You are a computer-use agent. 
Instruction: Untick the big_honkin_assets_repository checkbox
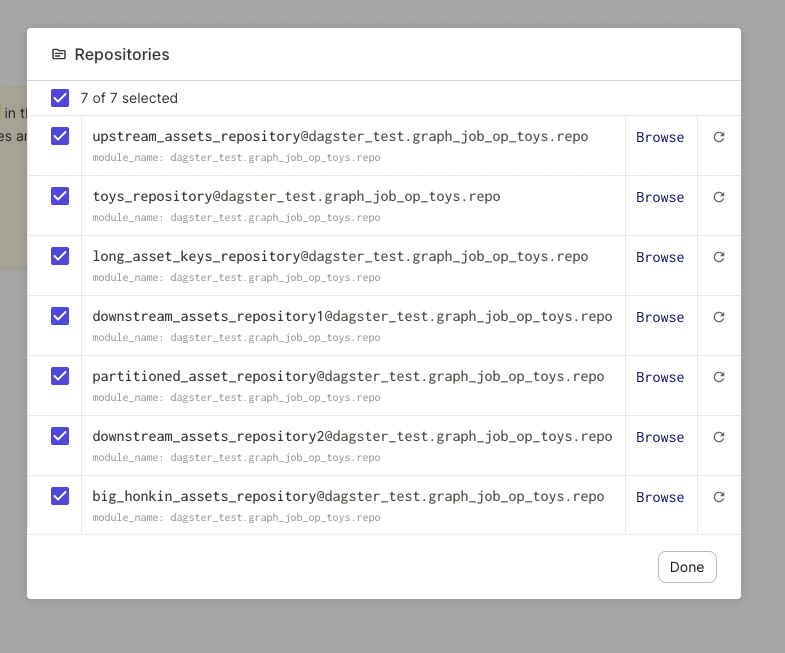(60, 496)
